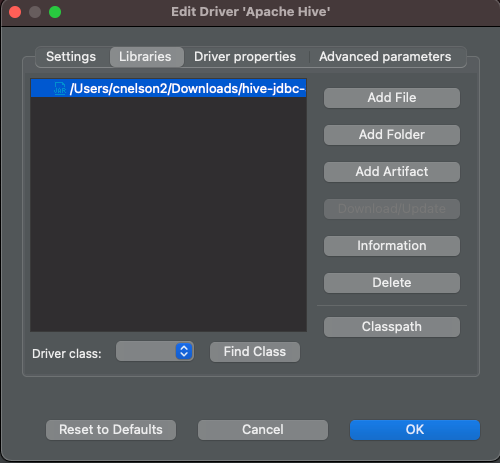Click the empty area of the library list
Screen dimensions: 500x463
(168, 214)
